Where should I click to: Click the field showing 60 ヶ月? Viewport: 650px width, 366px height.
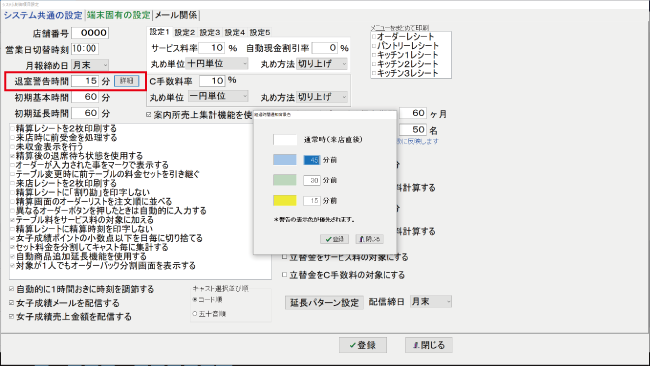[x=412, y=113]
